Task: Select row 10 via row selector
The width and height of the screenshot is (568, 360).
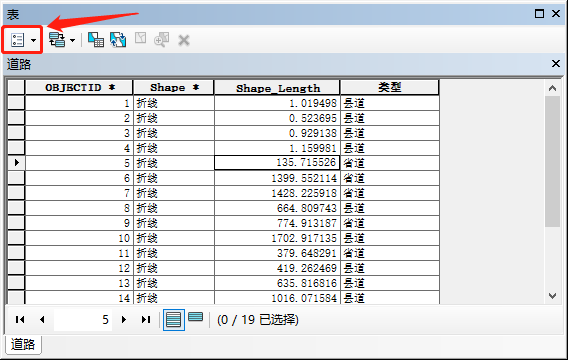Action: coord(16,238)
